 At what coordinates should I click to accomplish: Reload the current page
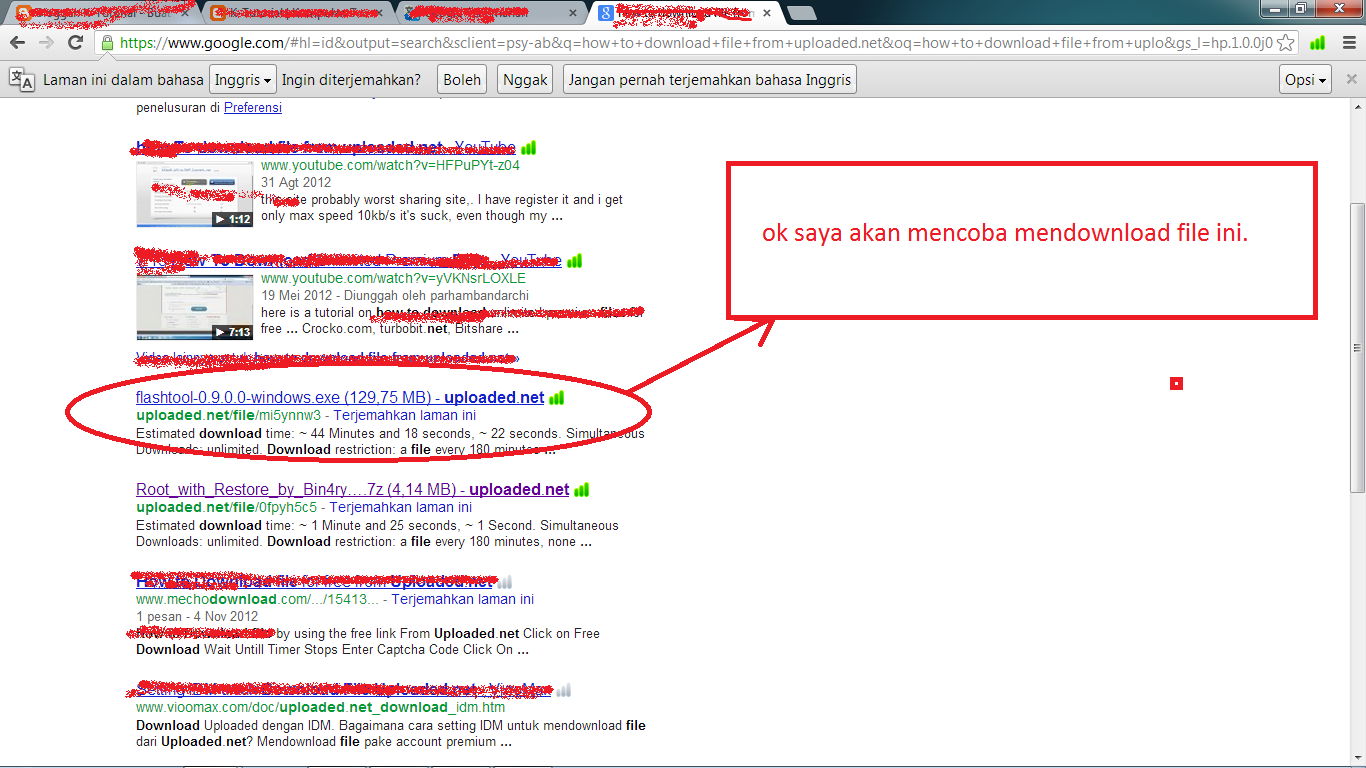point(75,44)
